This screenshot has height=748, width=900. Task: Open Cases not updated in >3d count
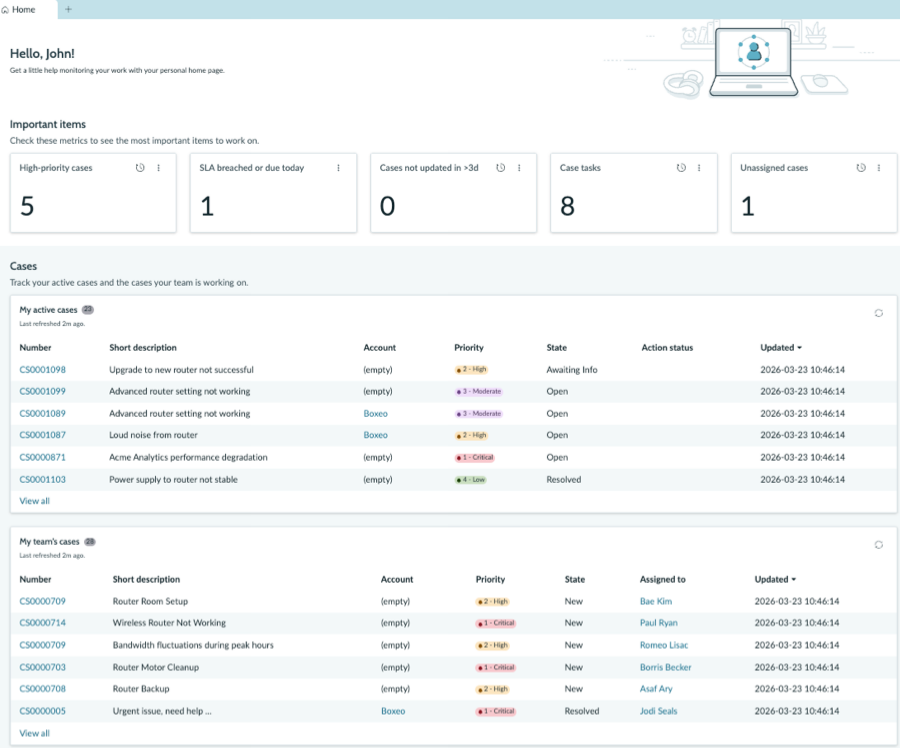tap(387, 206)
